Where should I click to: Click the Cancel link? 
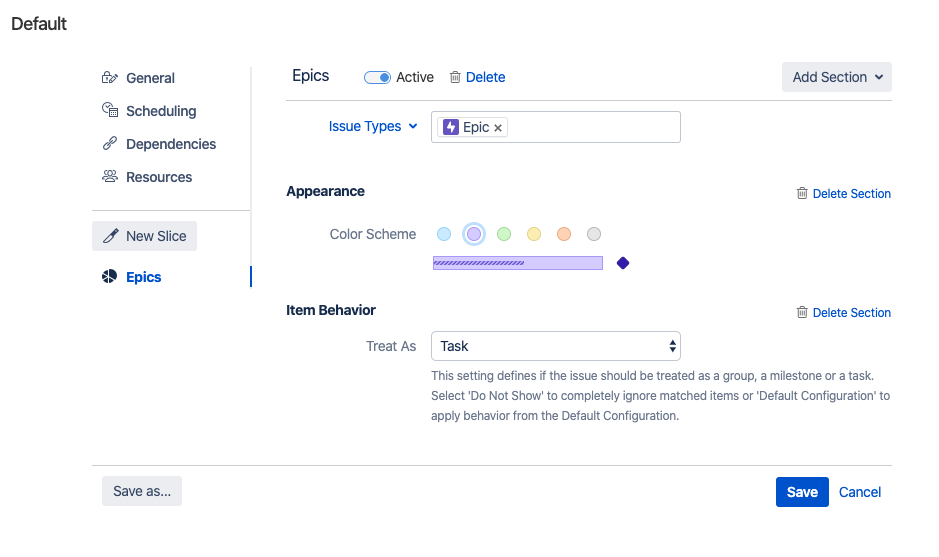pos(860,492)
